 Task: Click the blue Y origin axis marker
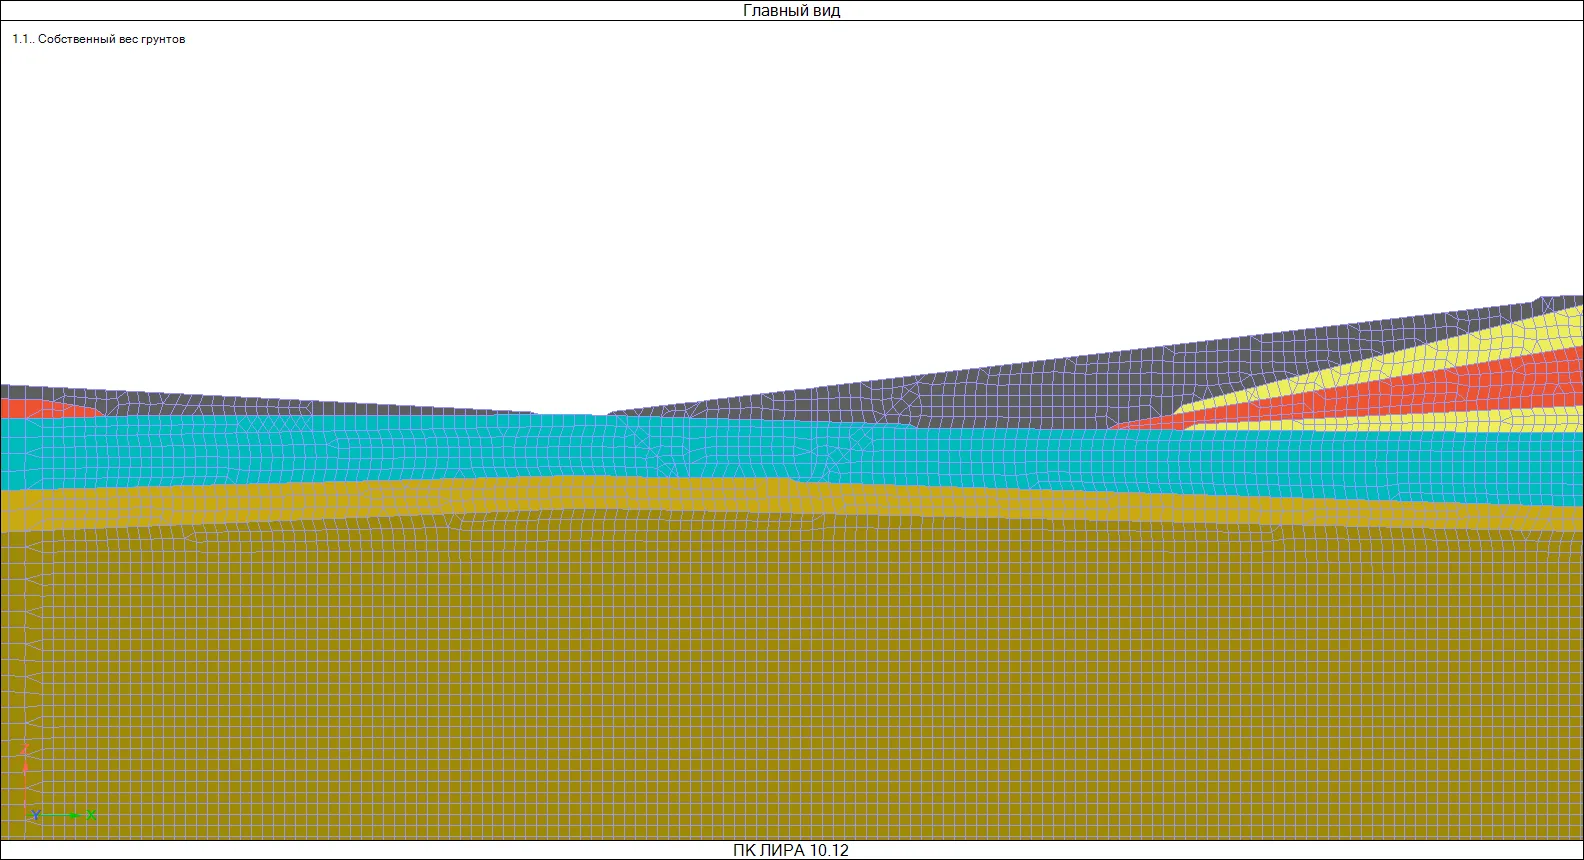(x=35, y=816)
